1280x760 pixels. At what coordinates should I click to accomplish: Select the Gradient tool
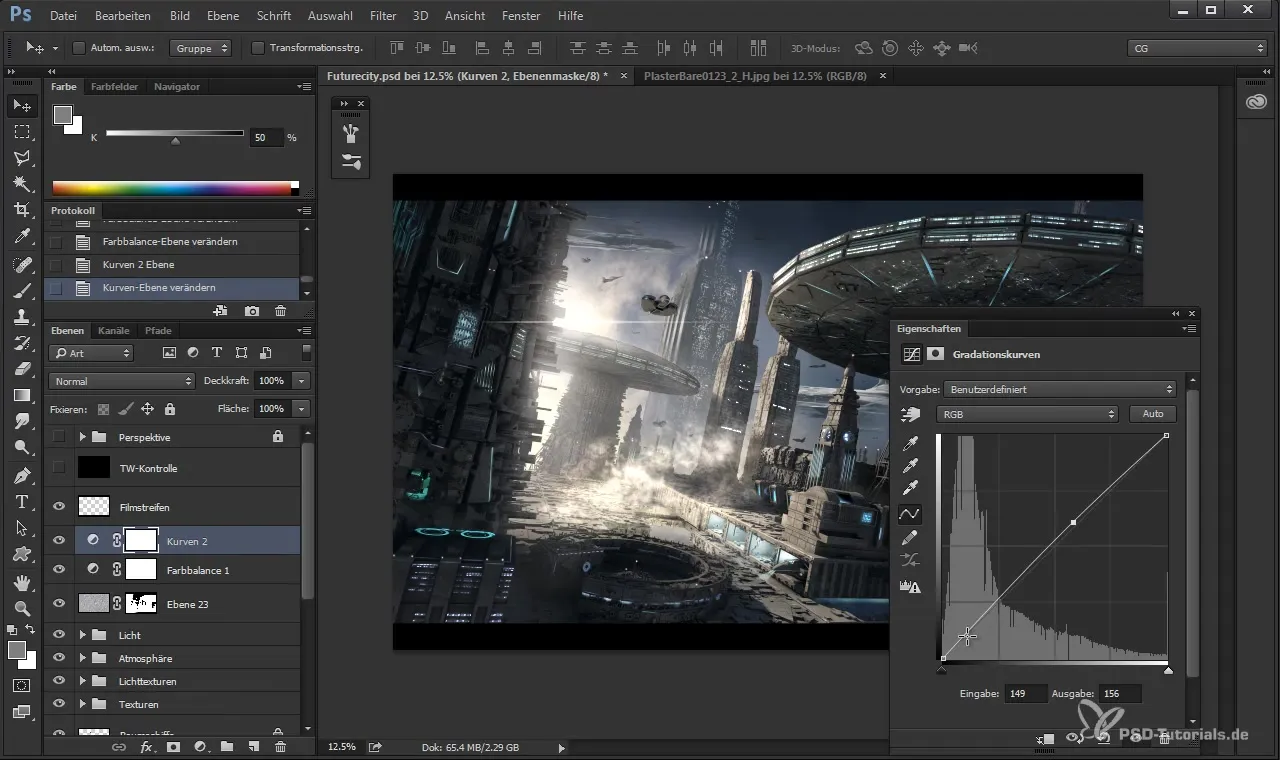coord(22,395)
